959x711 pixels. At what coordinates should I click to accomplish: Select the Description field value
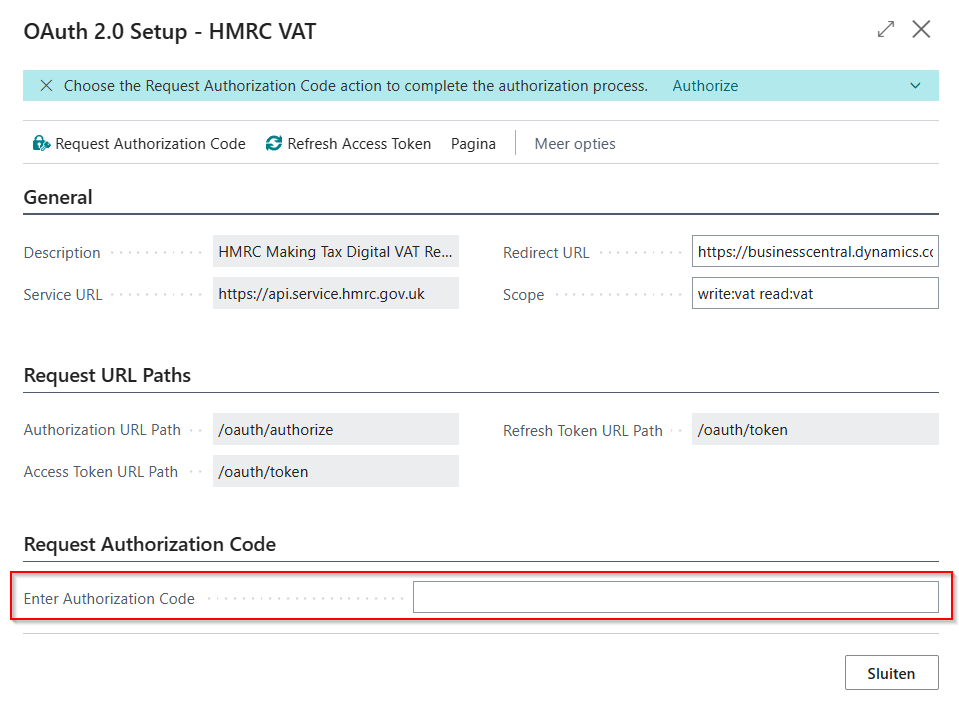(336, 251)
